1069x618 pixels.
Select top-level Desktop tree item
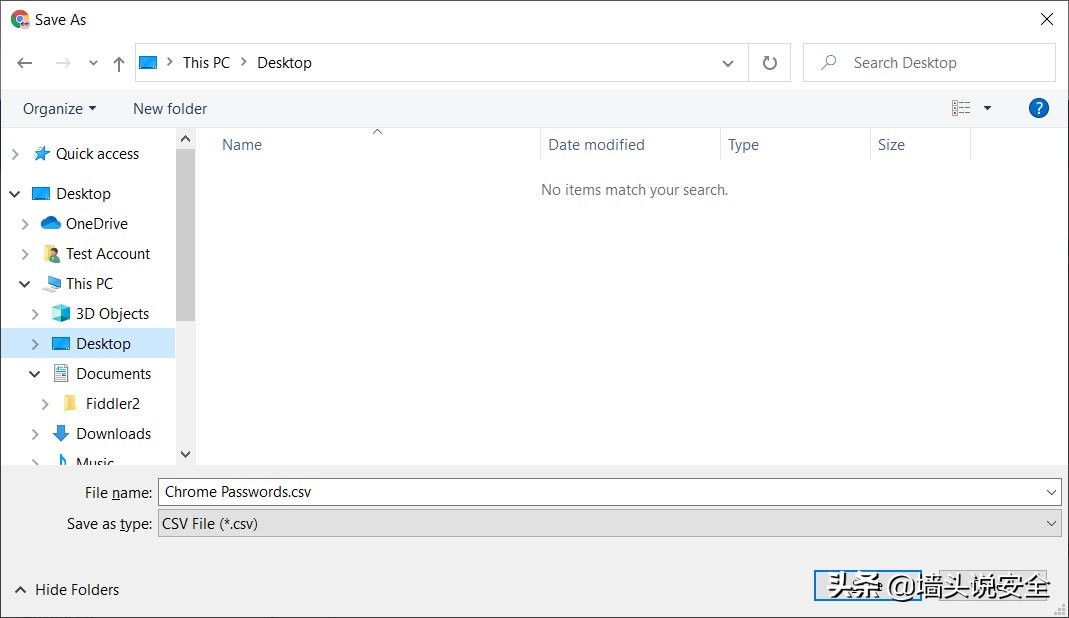coord(83,194)
